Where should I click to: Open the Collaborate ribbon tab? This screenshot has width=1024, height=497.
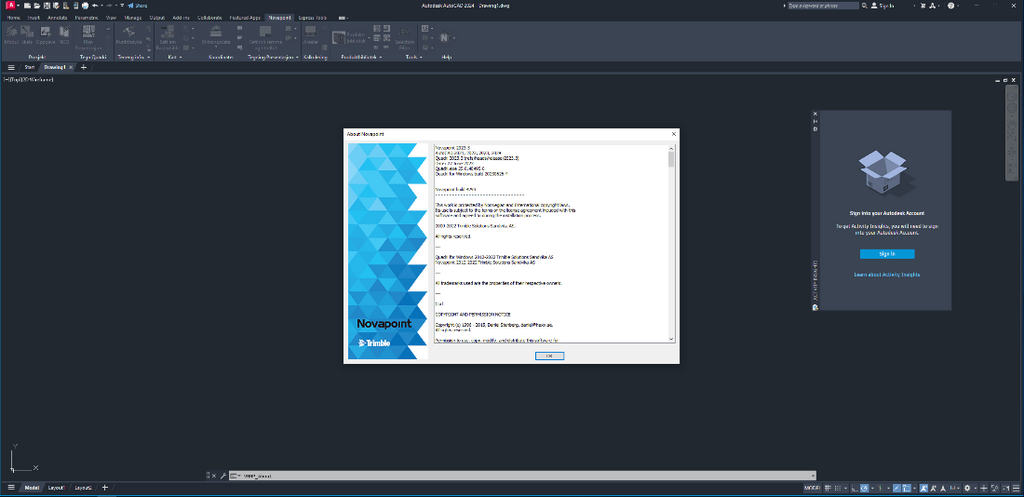[x=209, y=17]
